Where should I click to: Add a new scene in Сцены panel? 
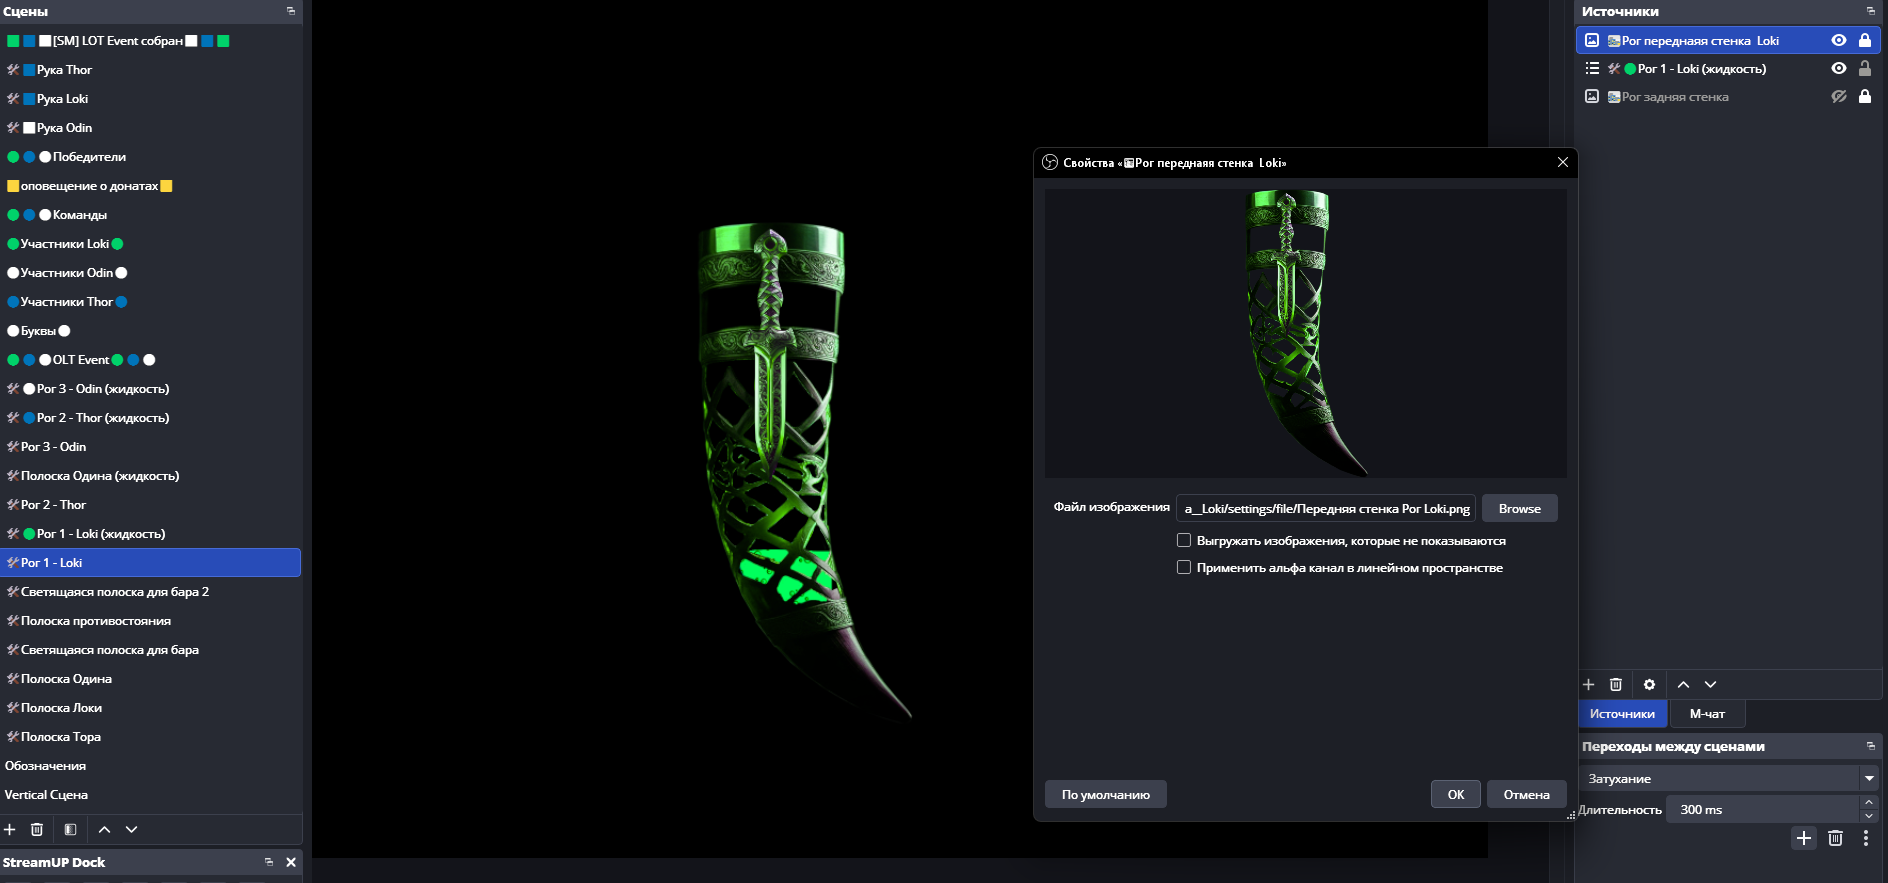[10, 830]
